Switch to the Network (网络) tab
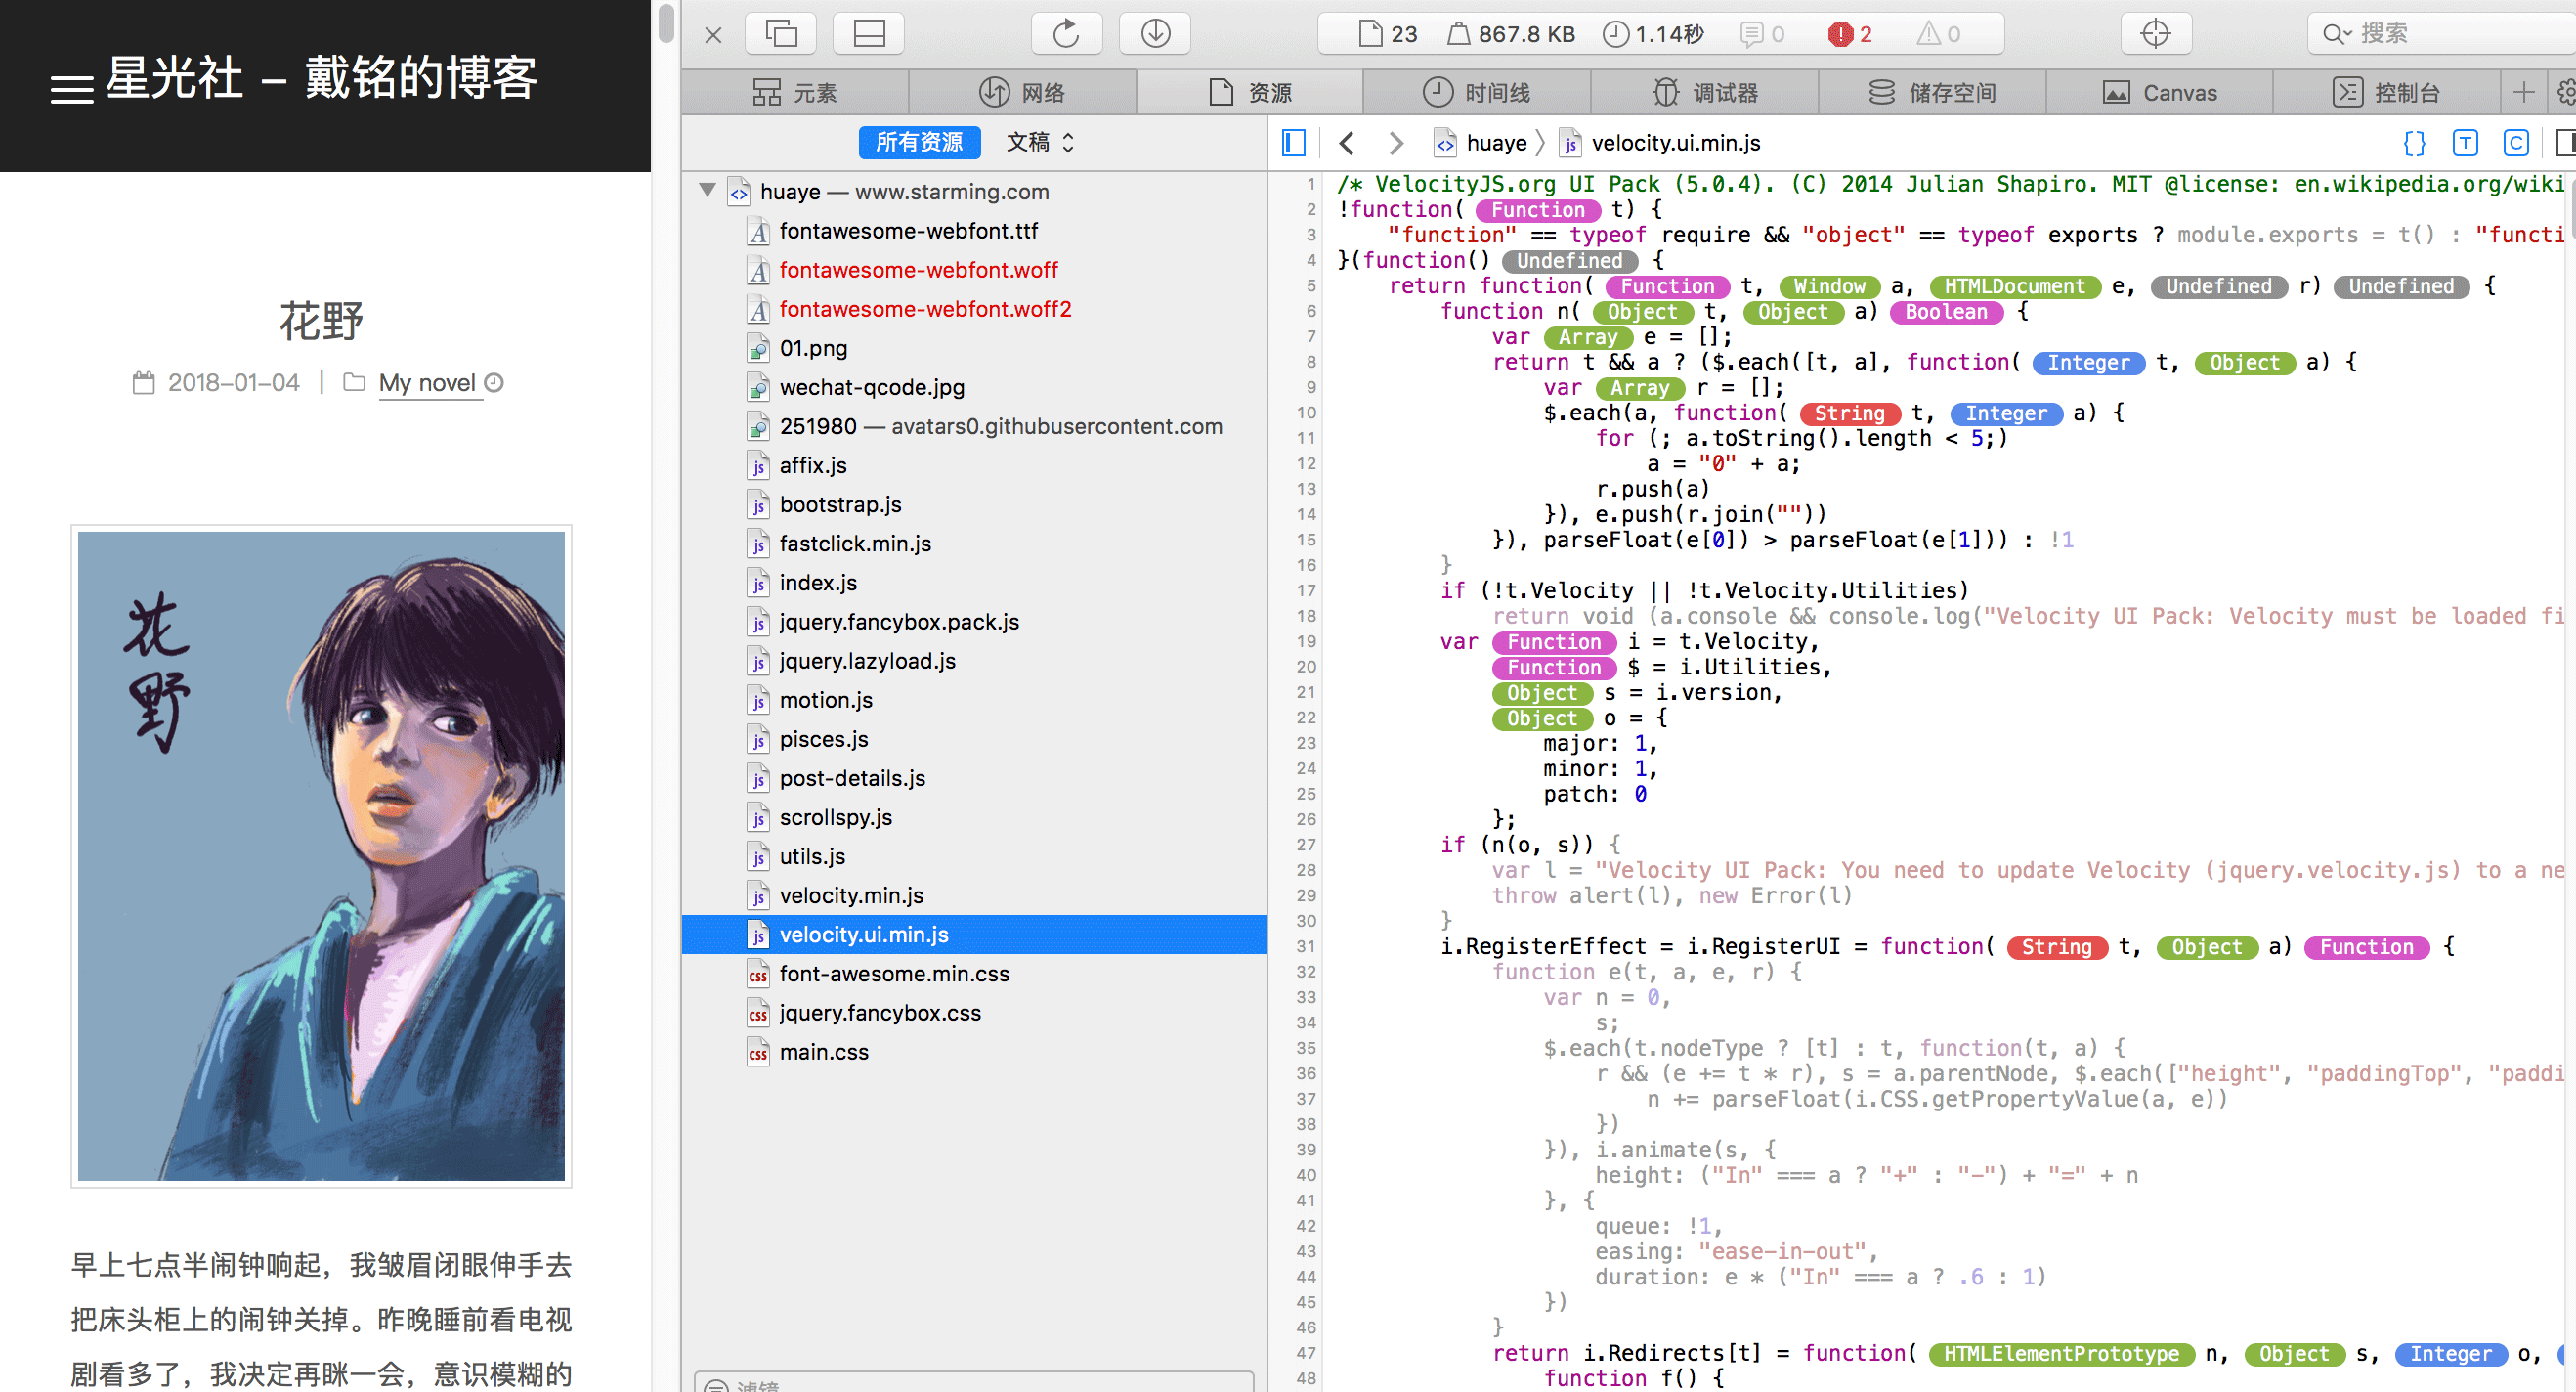The width and height of the screenshot is (2576, 1392). 1022,93
